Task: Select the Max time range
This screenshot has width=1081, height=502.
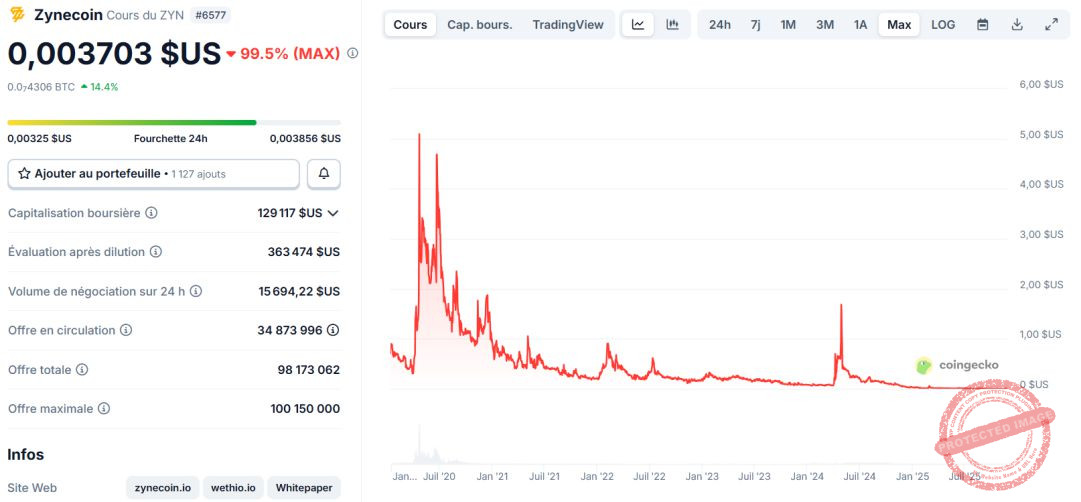Action: 899,25
